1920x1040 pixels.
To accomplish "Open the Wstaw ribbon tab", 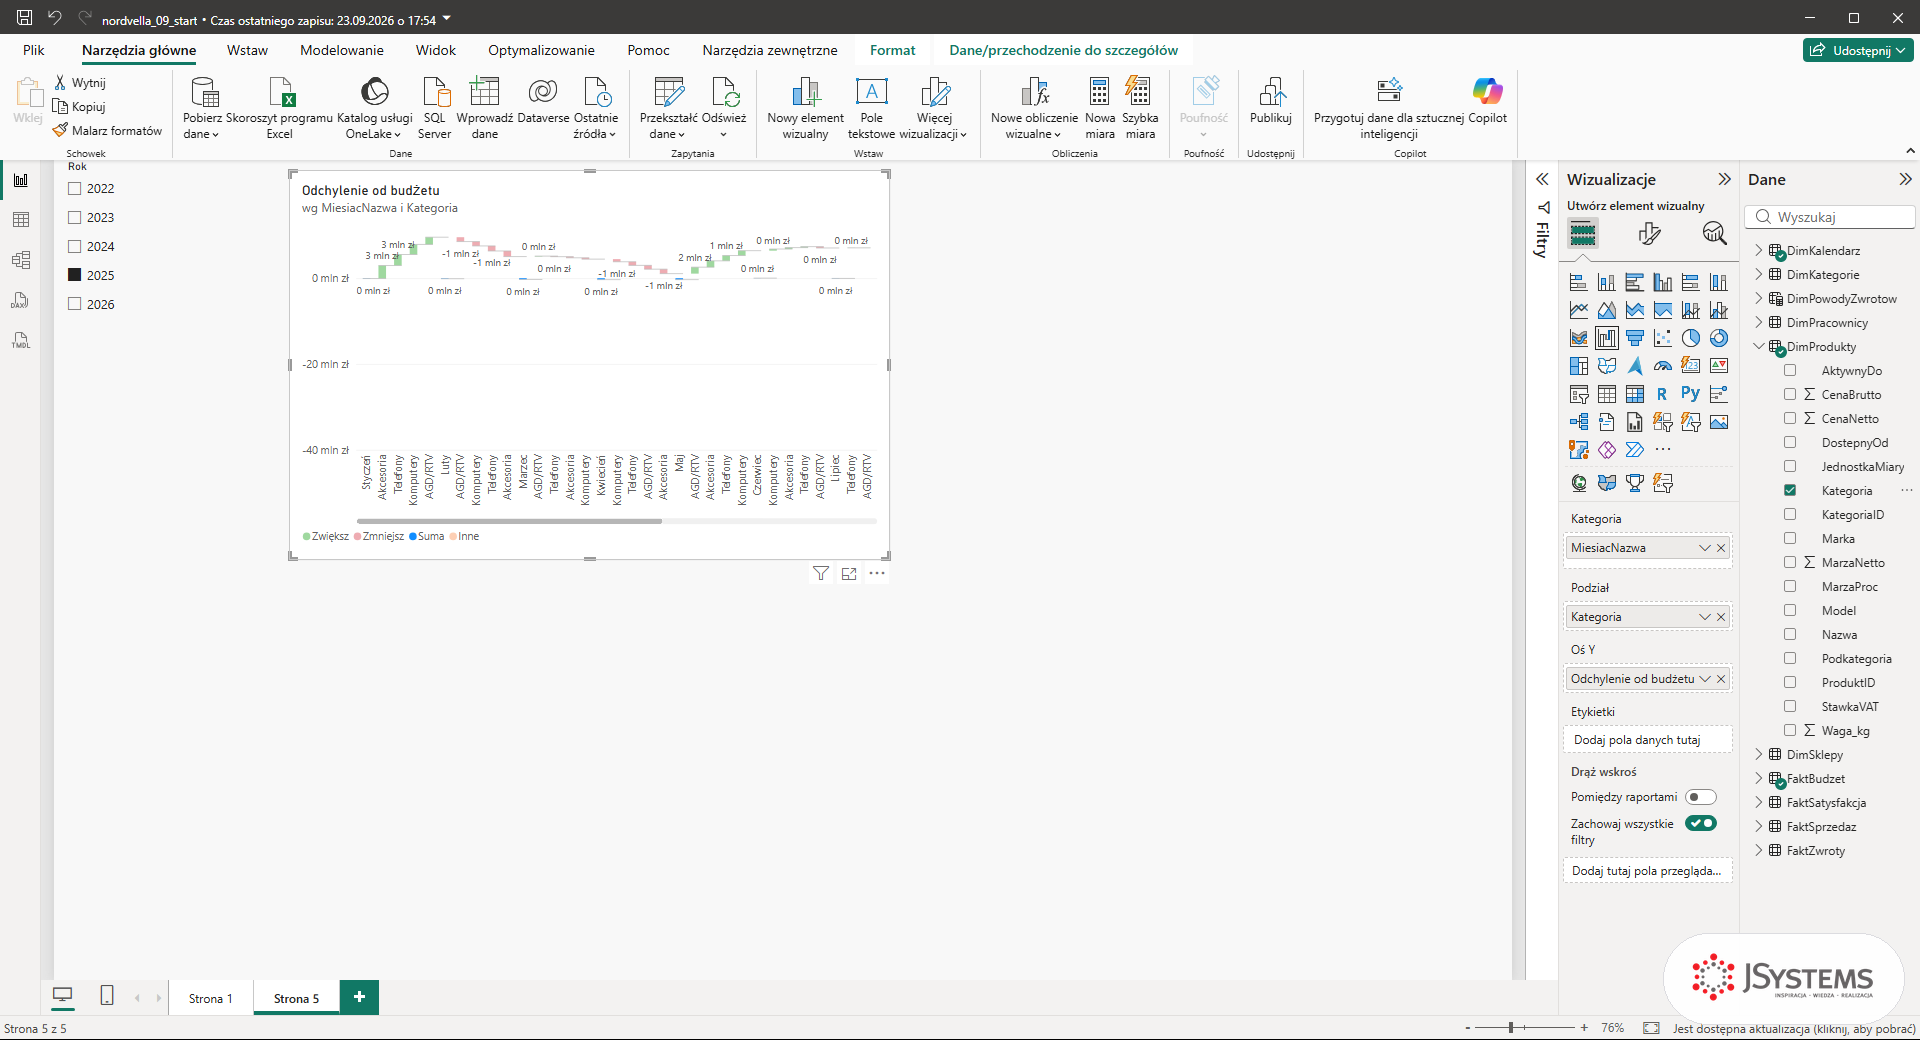I will click(x=247, y=50).
